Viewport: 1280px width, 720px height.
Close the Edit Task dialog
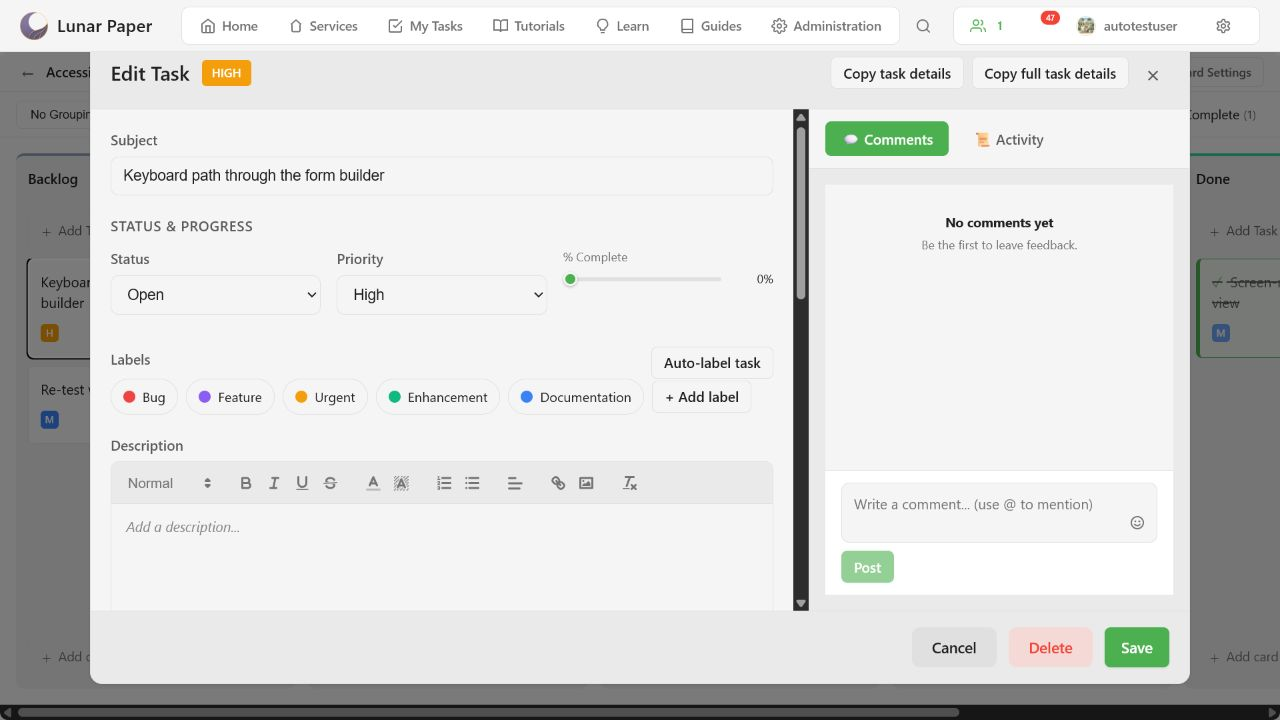tap(1153, 75)
